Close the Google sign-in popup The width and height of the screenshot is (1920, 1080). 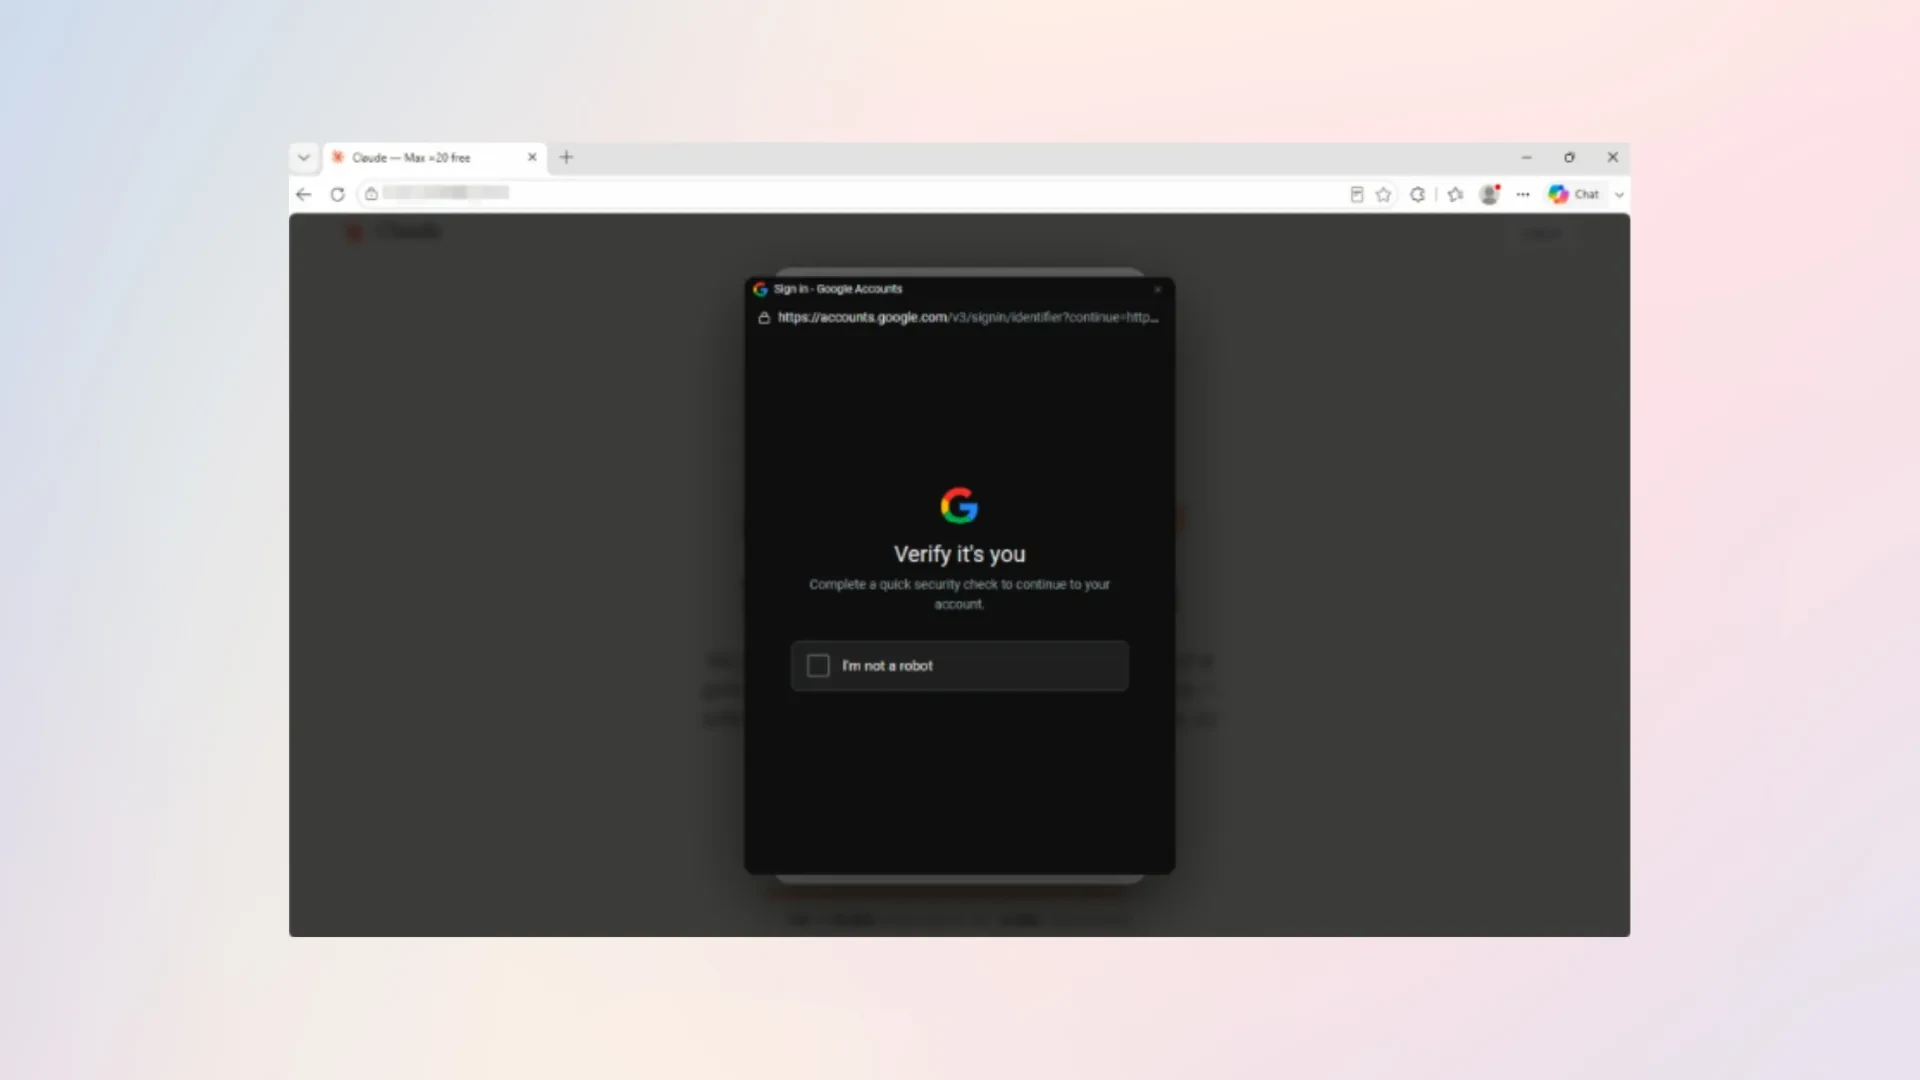1158,290
